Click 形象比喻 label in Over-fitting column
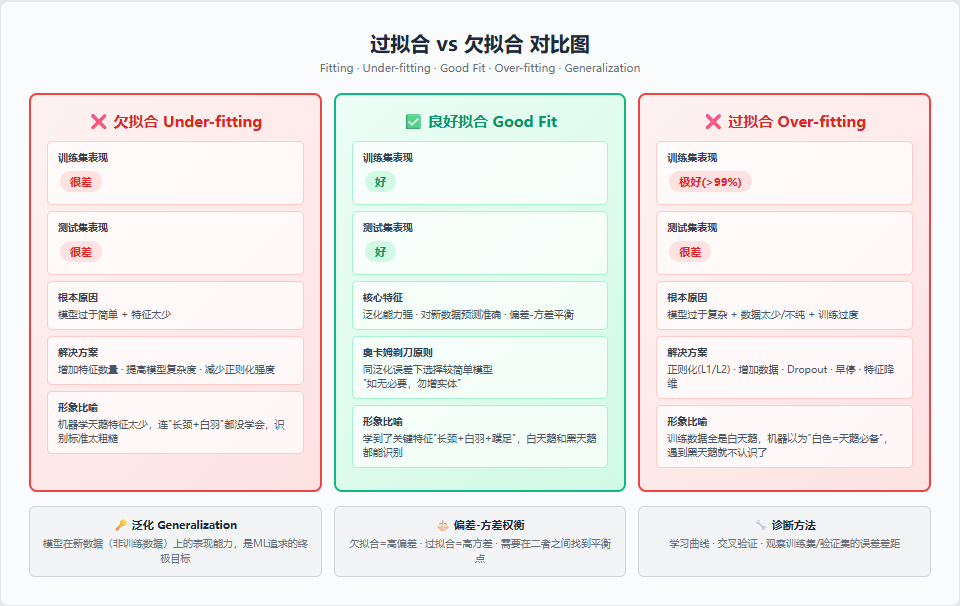960x606 pixels. point(687,422)
